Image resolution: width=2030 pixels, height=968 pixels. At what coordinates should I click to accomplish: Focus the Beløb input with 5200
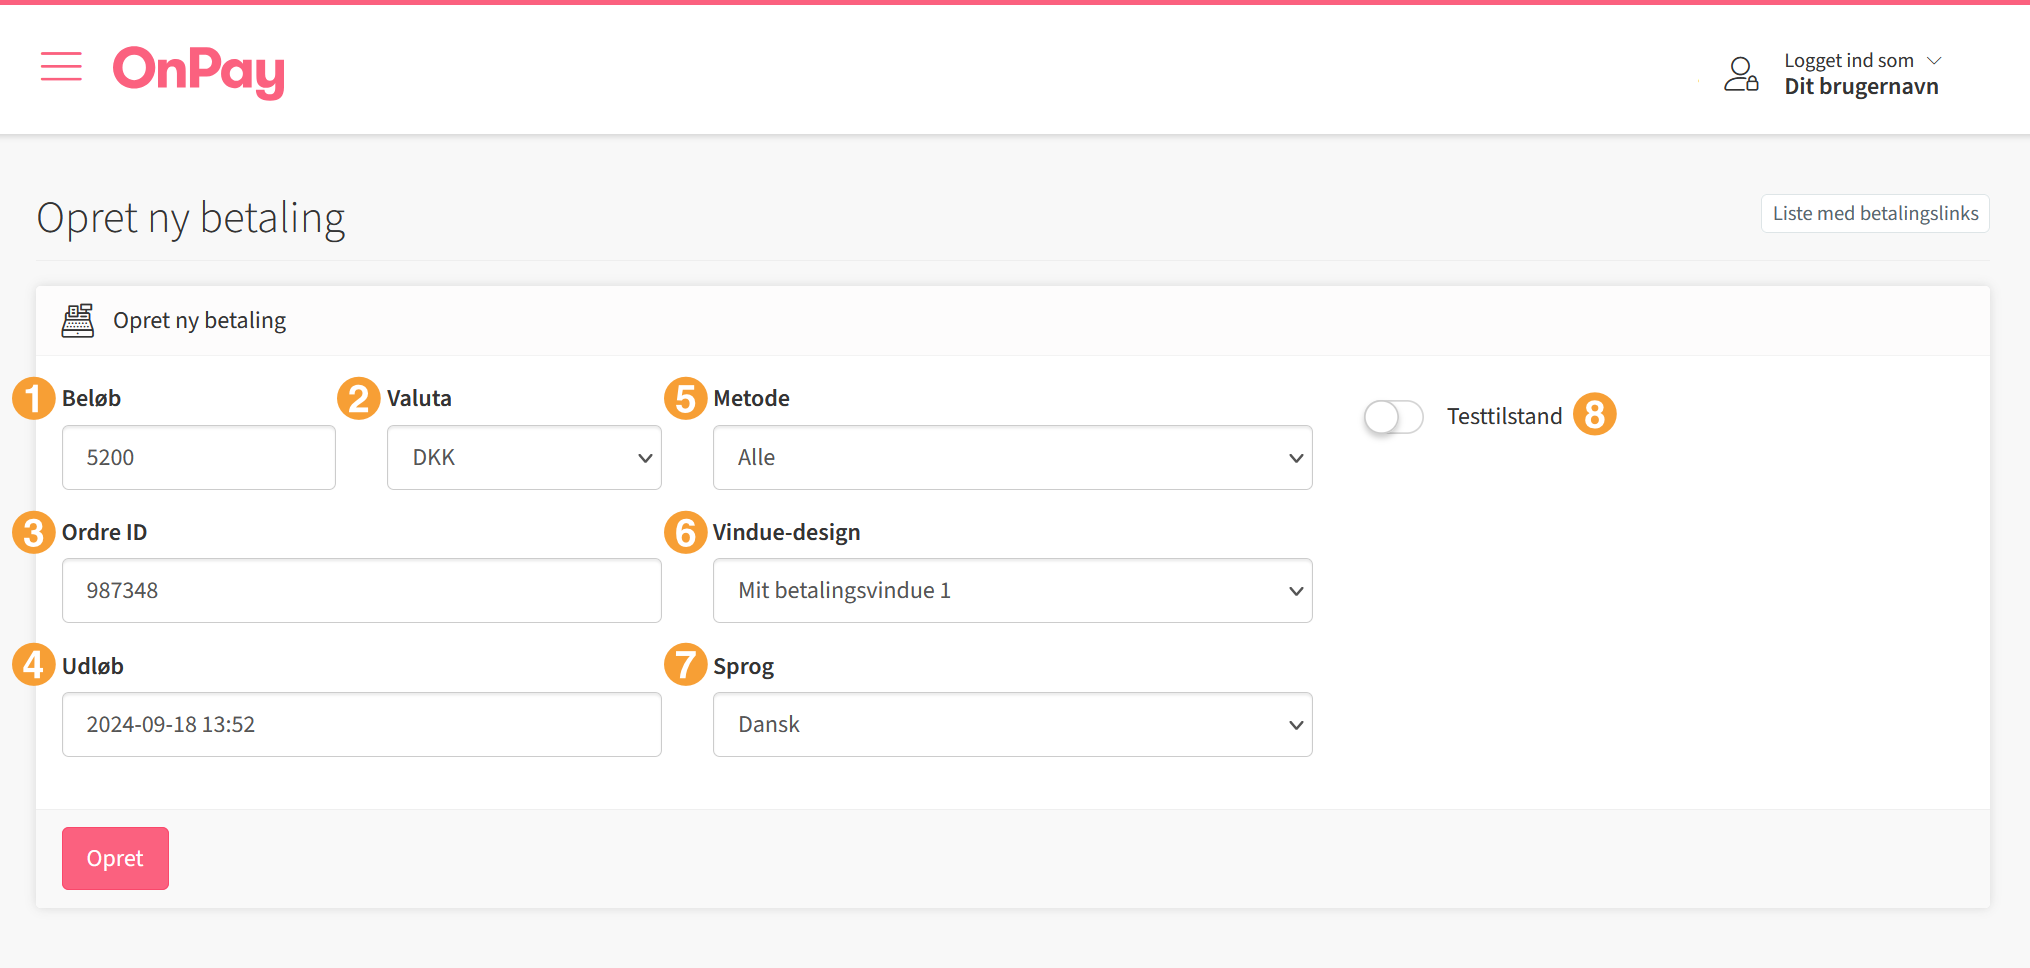click(199, 458)
